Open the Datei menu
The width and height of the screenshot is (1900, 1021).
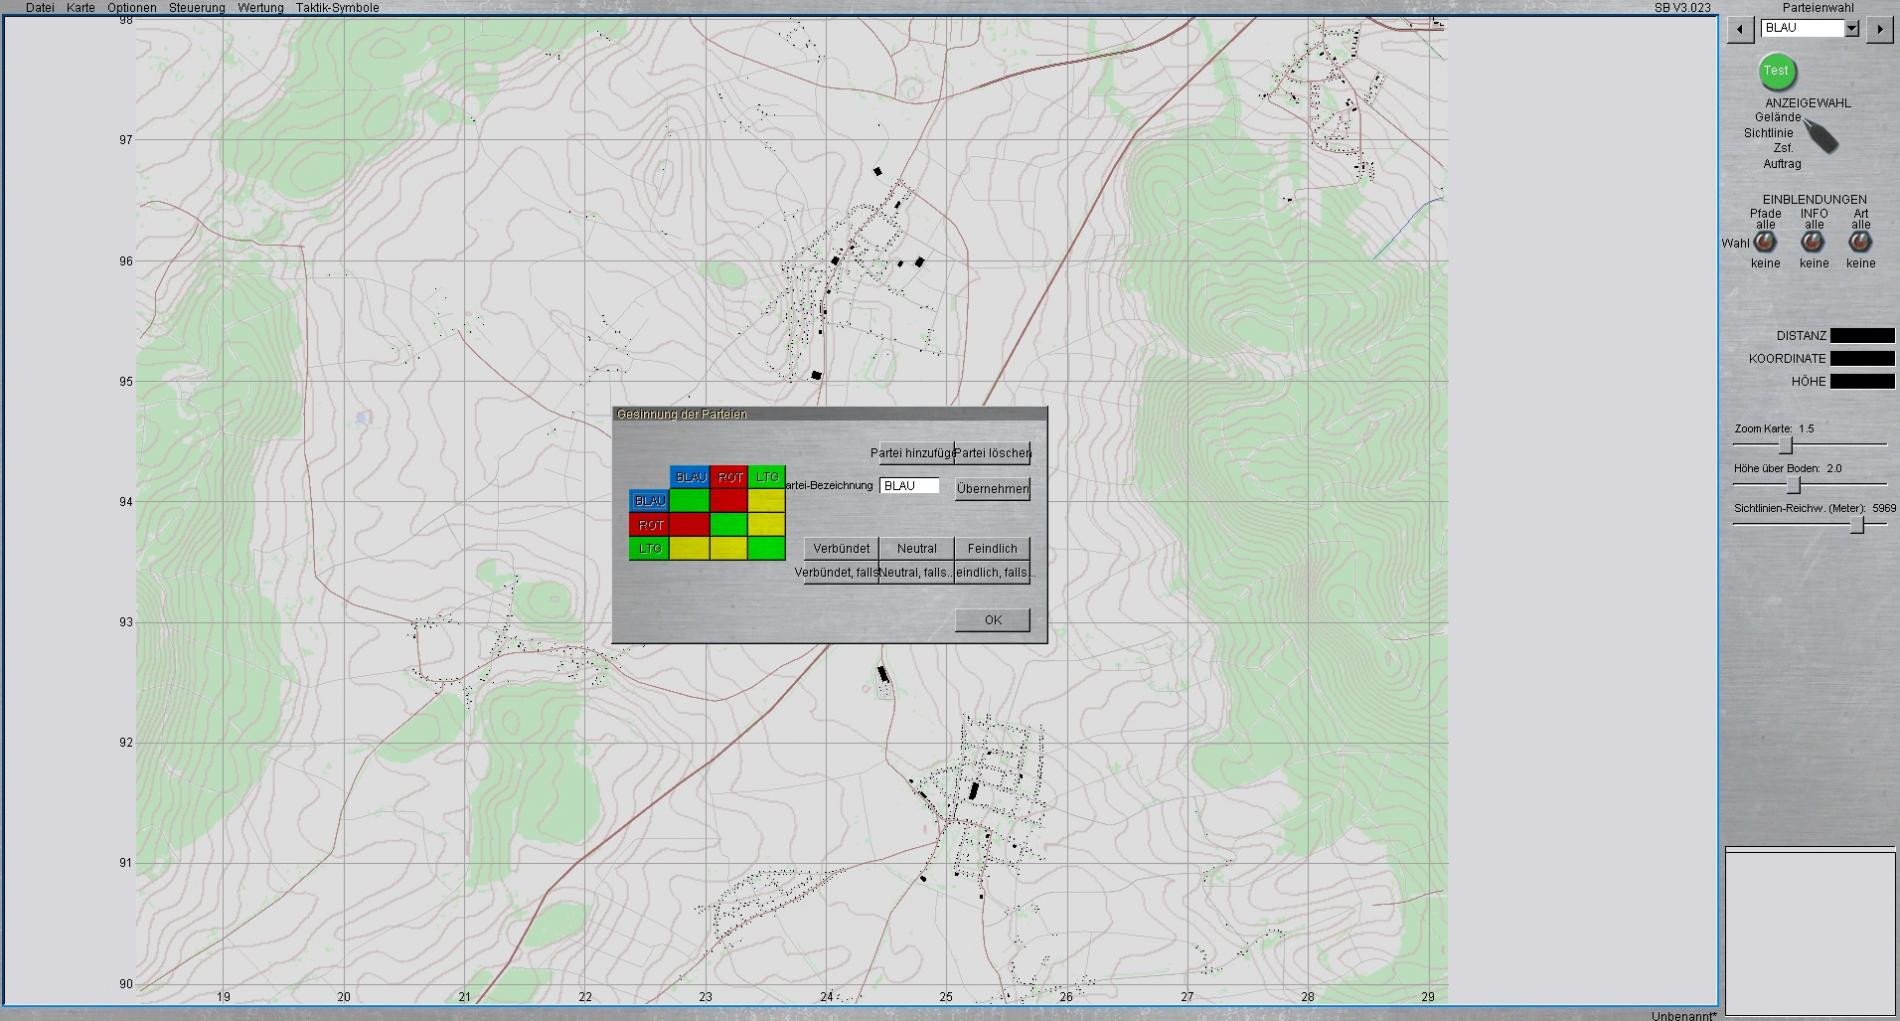click(x=40, y=8)
